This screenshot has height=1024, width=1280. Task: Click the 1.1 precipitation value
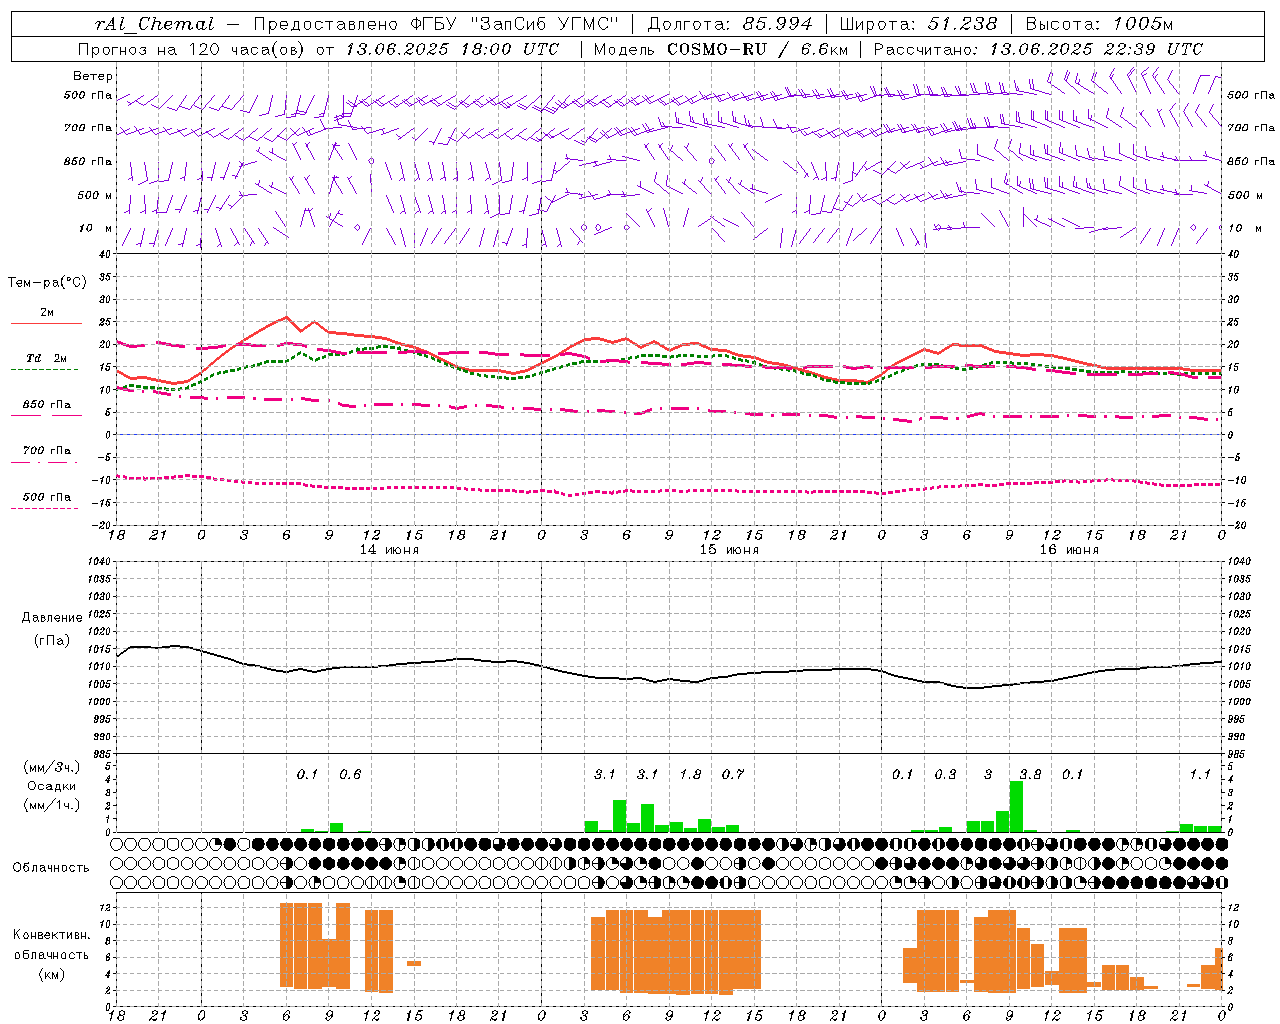click(1200, 774)
